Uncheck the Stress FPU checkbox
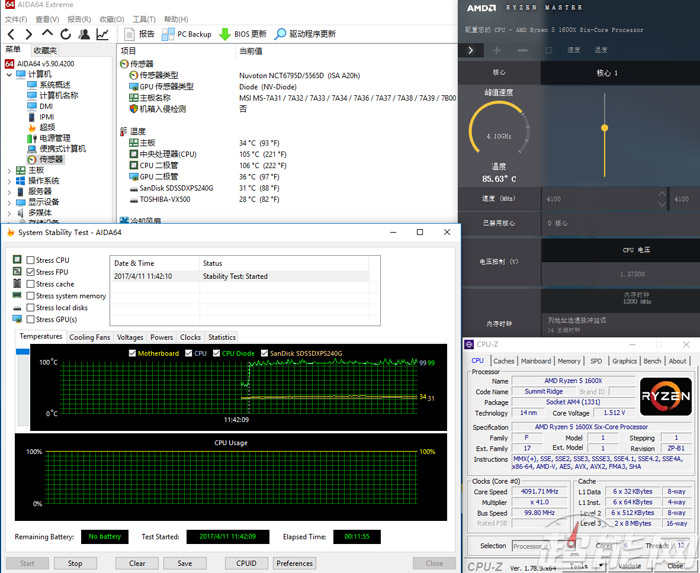Screen dimensions: 700x573 tap(30, 272)
